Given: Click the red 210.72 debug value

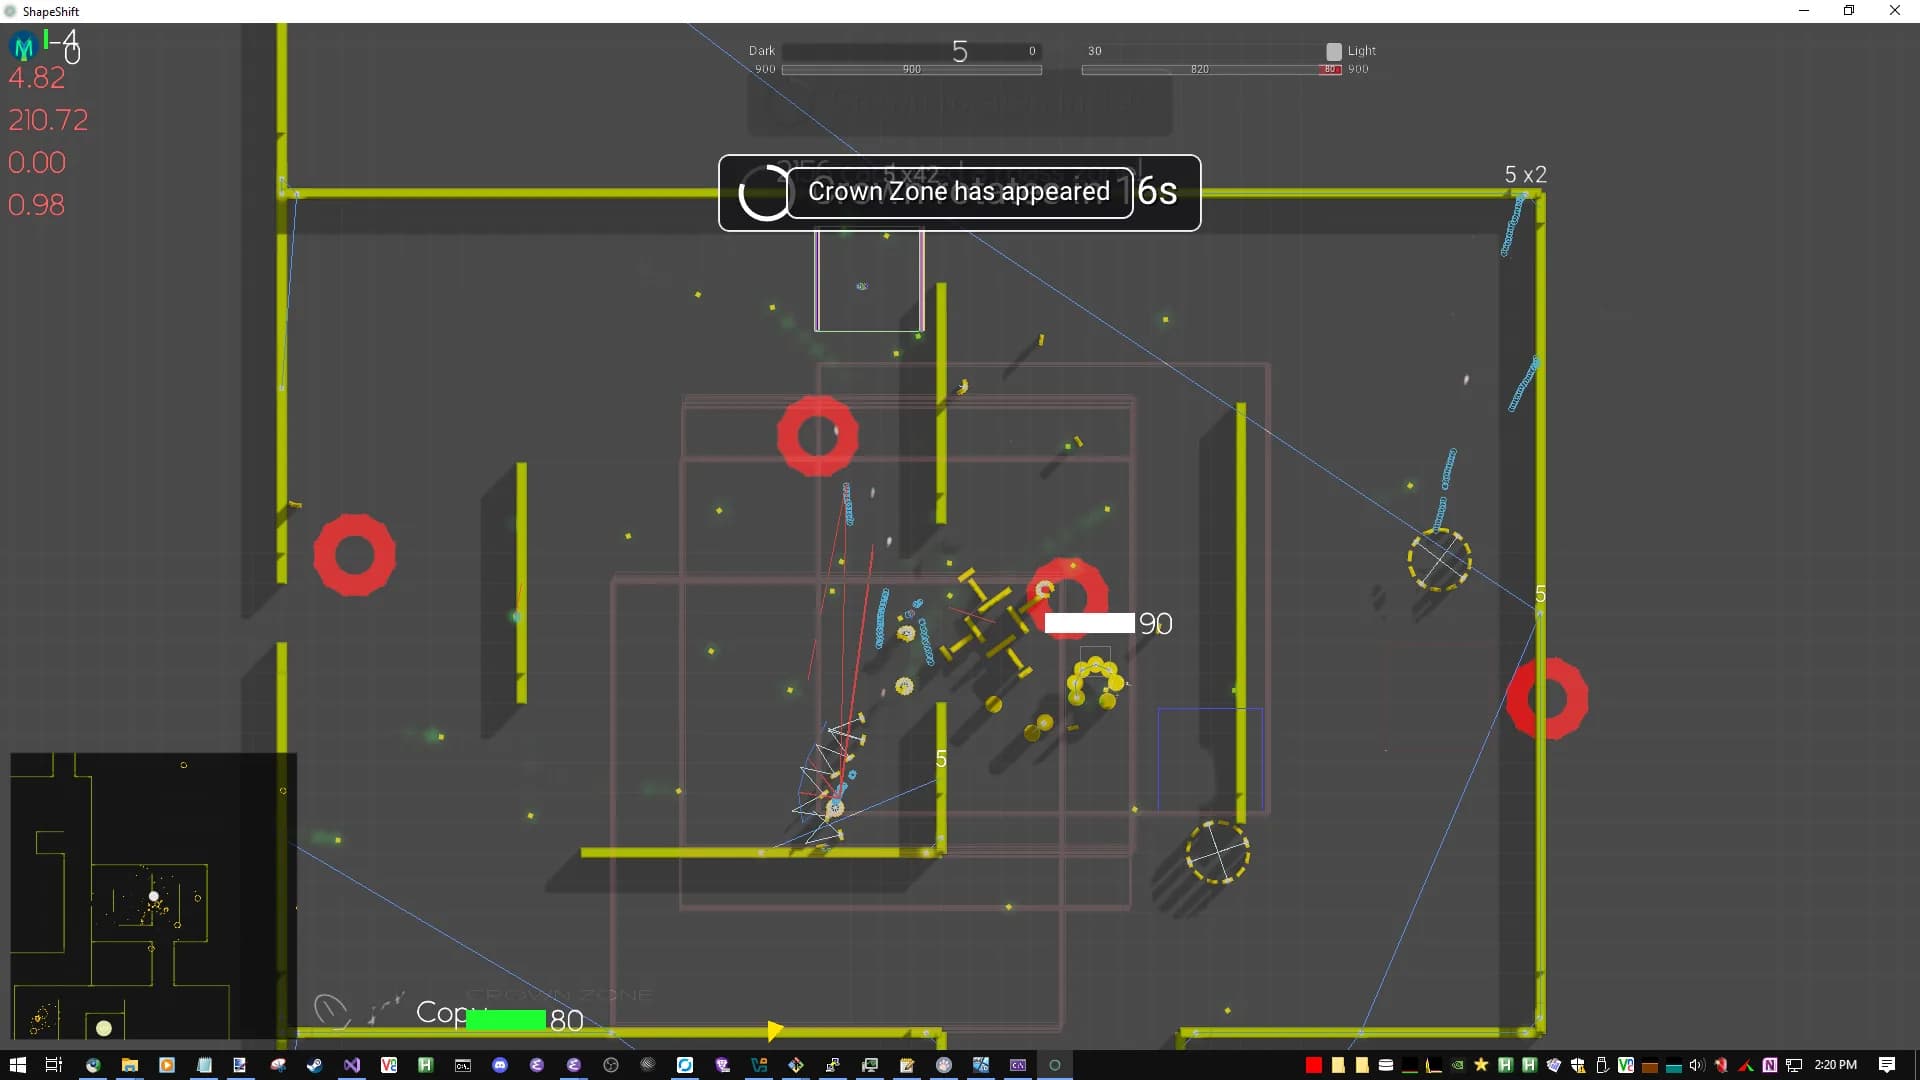Looking at the screenshot, I should tap(48, 120).
